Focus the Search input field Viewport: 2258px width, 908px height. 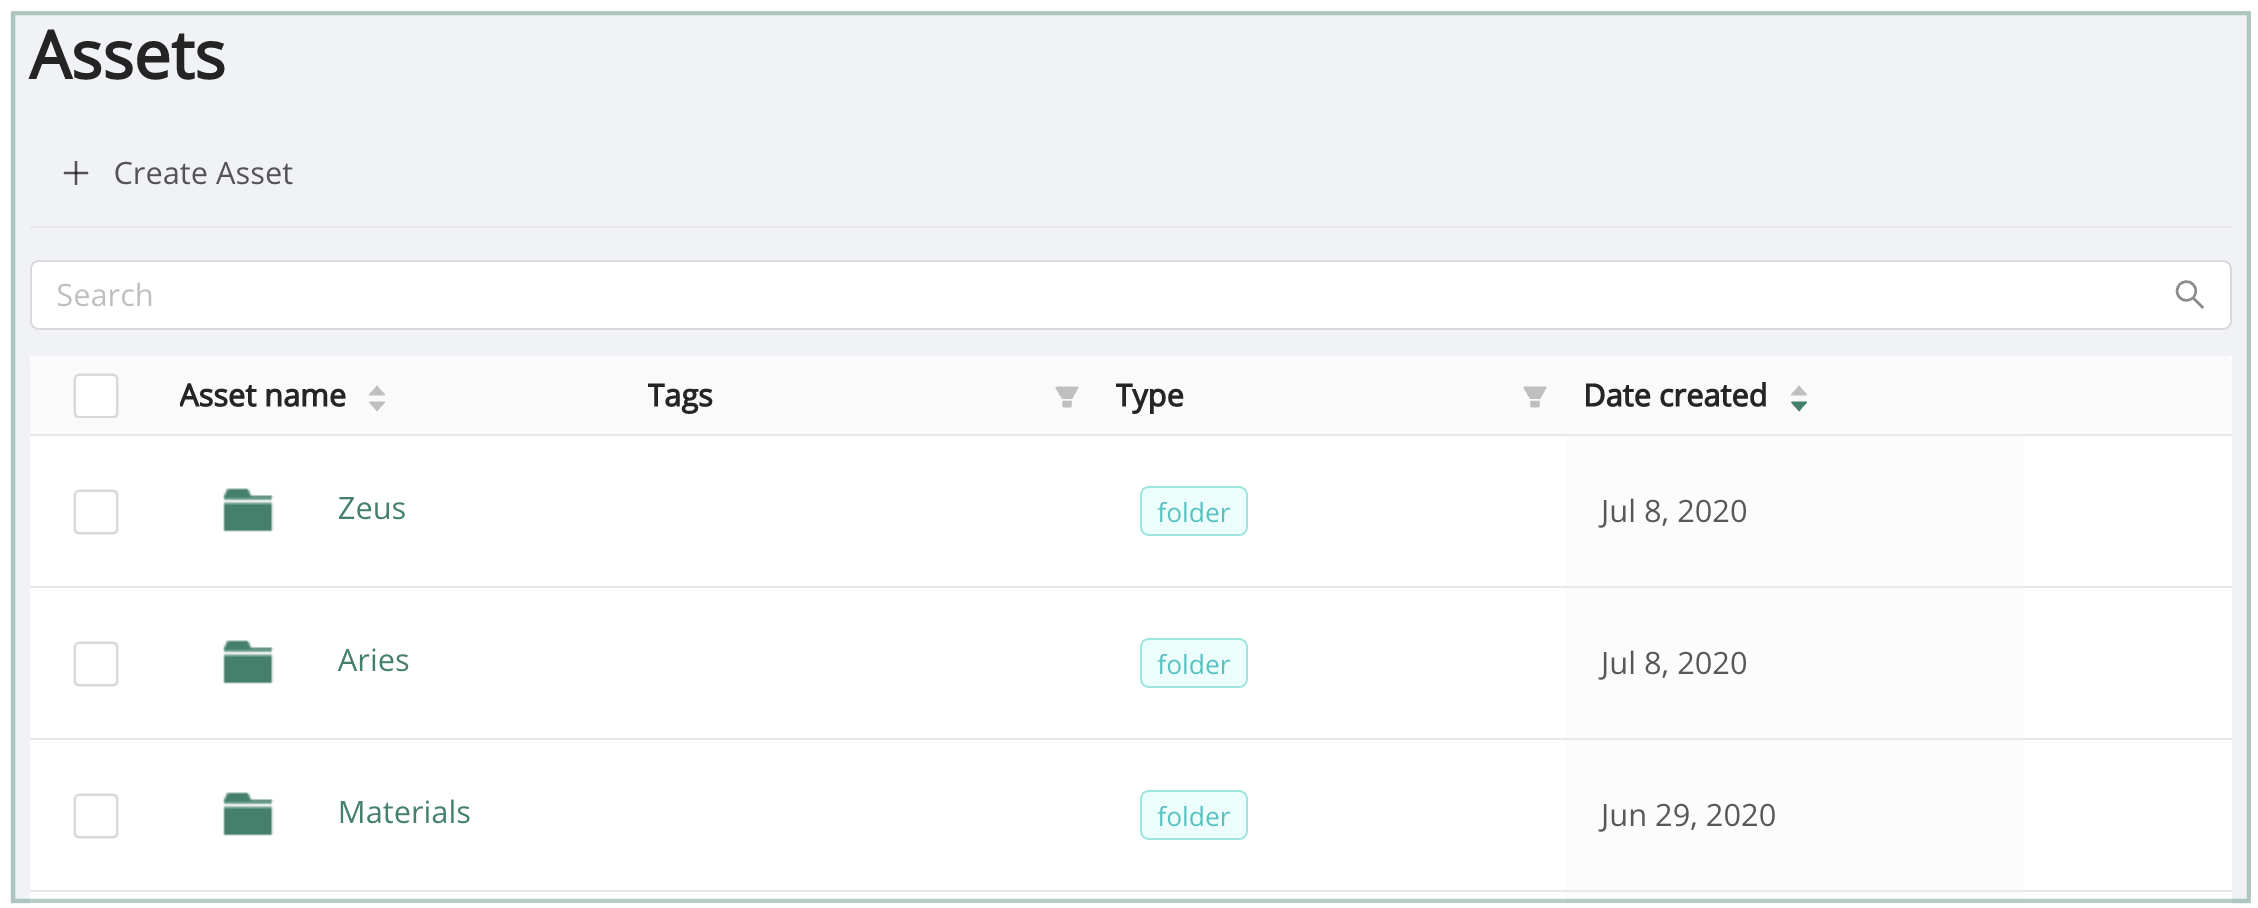1100,295
